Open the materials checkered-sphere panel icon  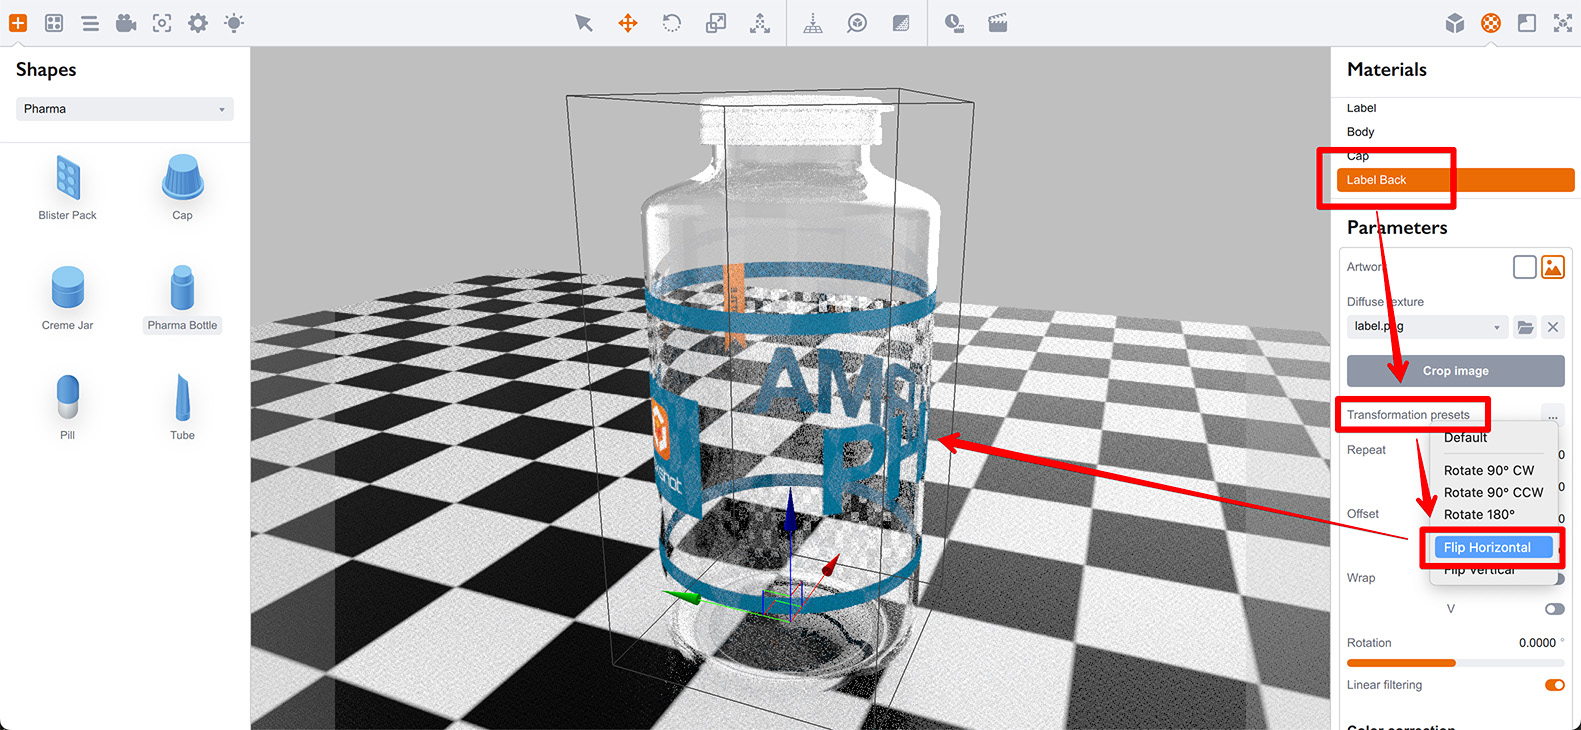[x=1490, y=23]
